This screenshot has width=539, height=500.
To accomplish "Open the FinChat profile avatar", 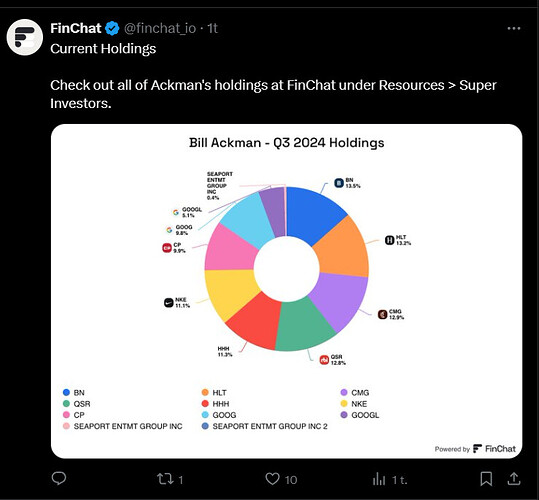I will 25,37.
